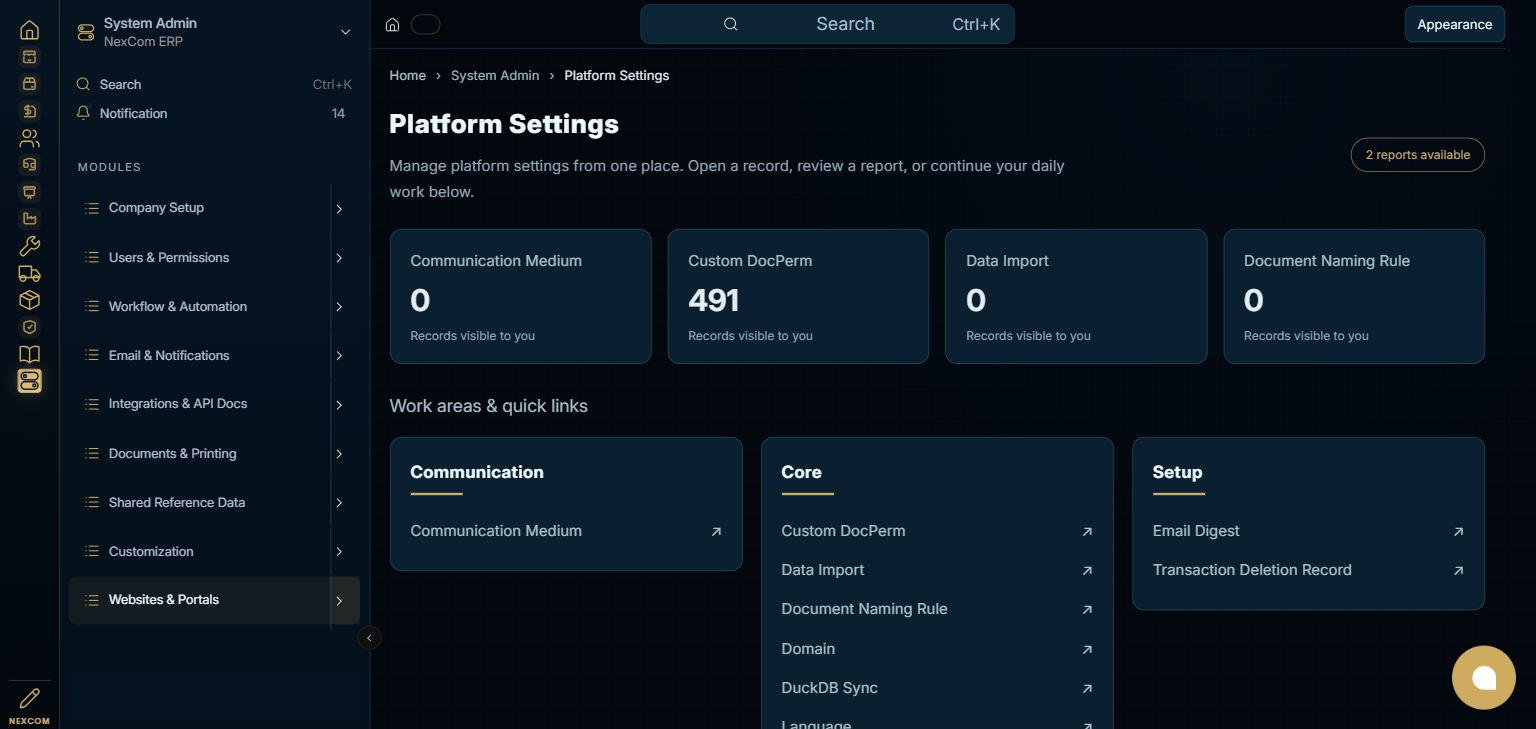Expand the Websites & Portals chevron
1536x729 pixels.
[x=339, y=601]
